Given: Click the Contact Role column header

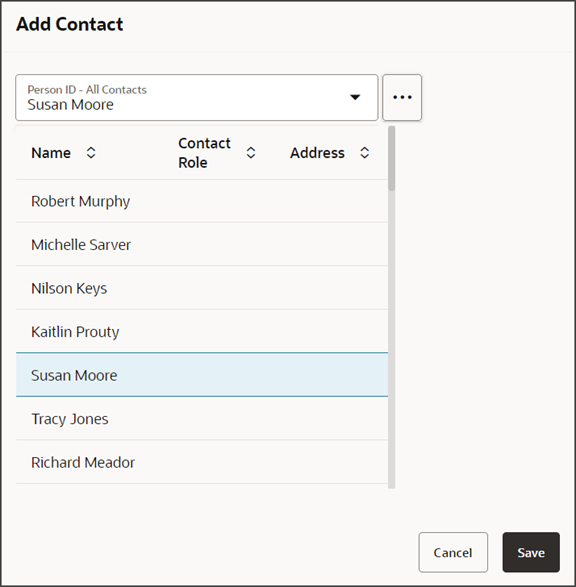Looking at the screenshot, I should point(204,153).
